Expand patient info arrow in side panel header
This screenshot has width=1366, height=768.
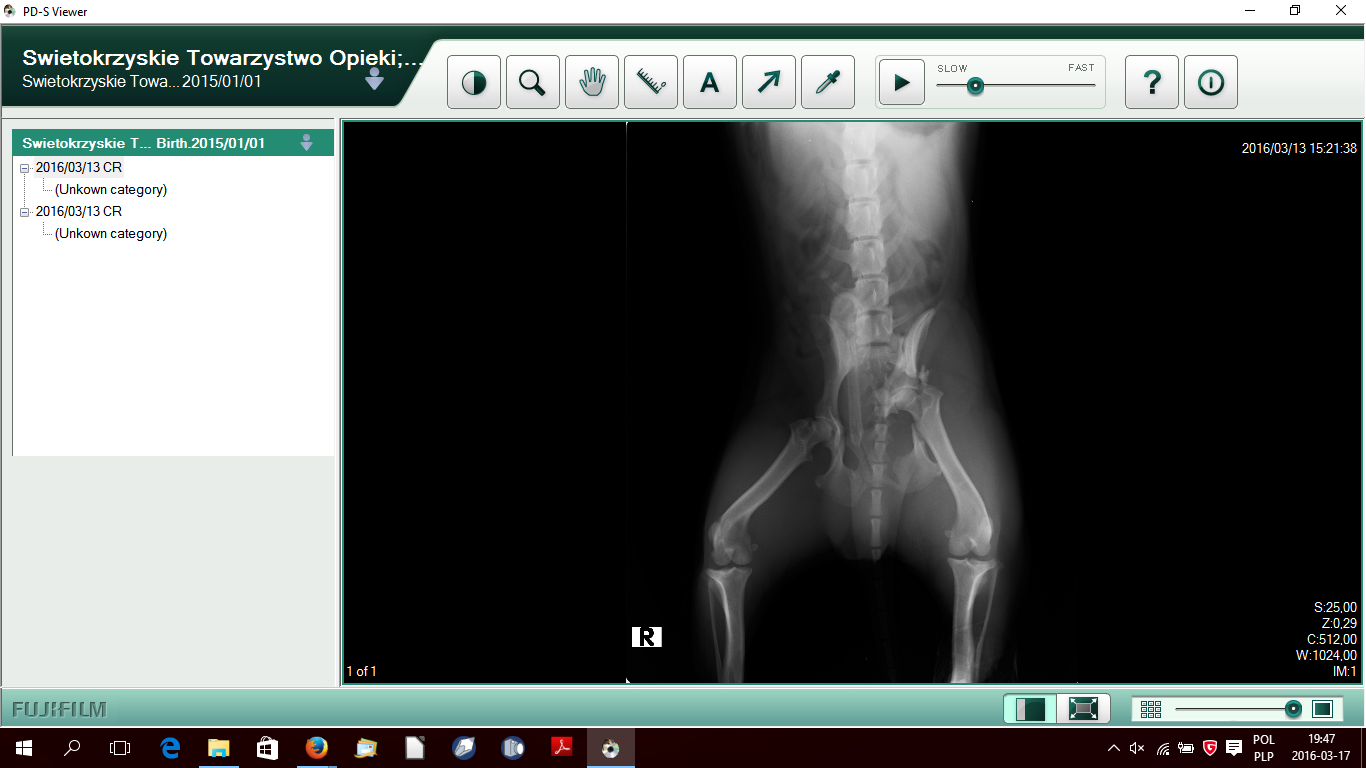pyautogui.click(x=307, y=143)
